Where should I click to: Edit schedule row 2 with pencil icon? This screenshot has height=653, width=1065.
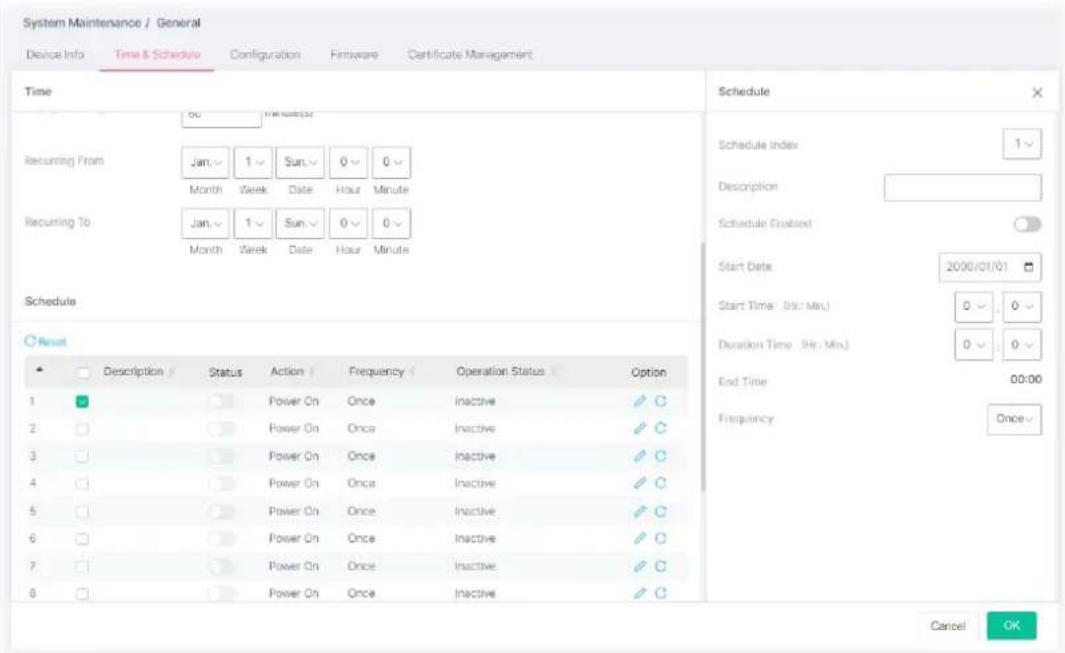tap(639, 428)
